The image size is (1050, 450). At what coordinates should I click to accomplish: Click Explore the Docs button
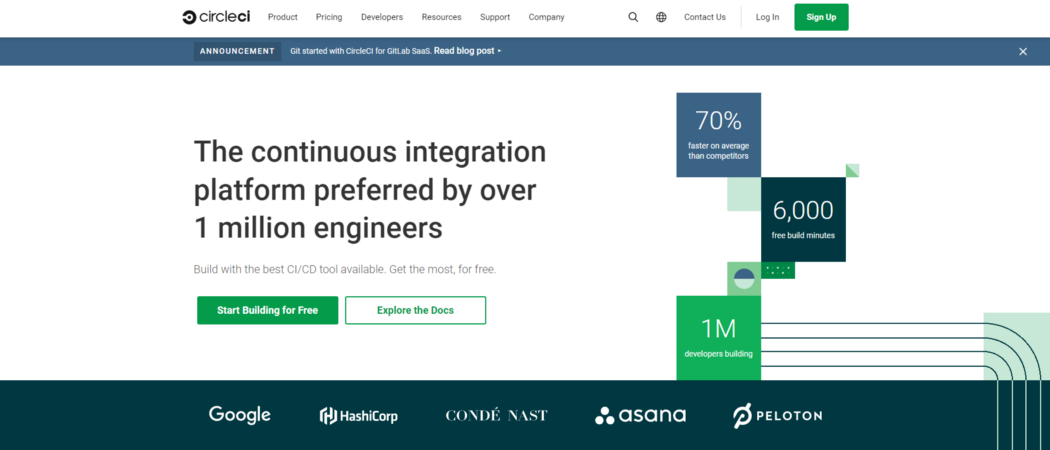[415, 310]
